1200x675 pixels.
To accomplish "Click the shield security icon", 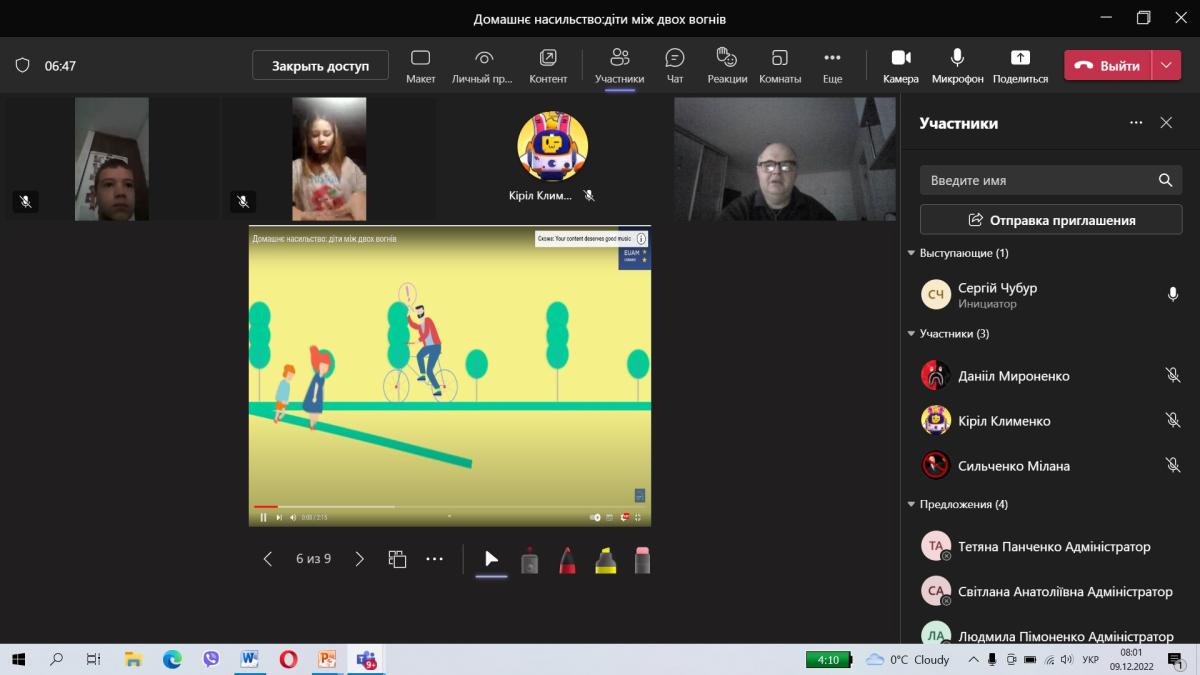I will pyautogui.click(x=22, y=65).
